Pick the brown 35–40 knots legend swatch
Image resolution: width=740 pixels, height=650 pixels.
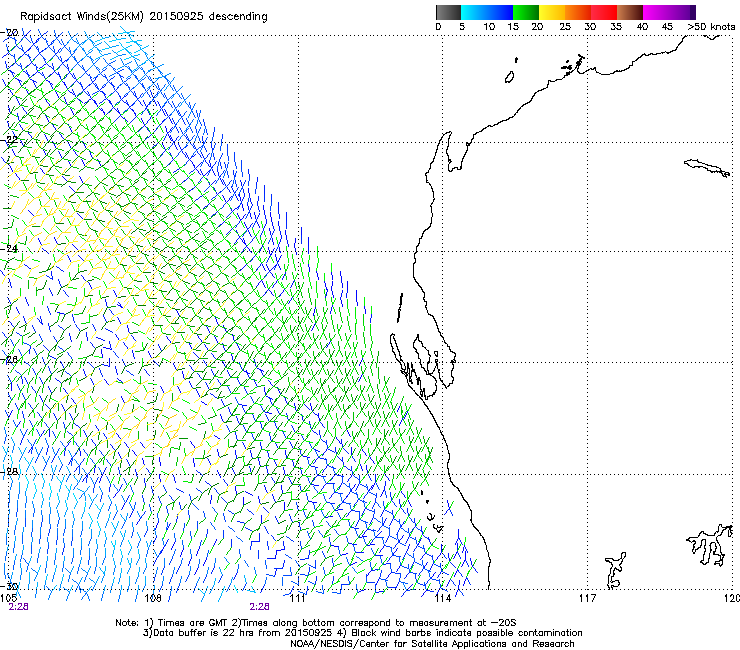point(630,12)
